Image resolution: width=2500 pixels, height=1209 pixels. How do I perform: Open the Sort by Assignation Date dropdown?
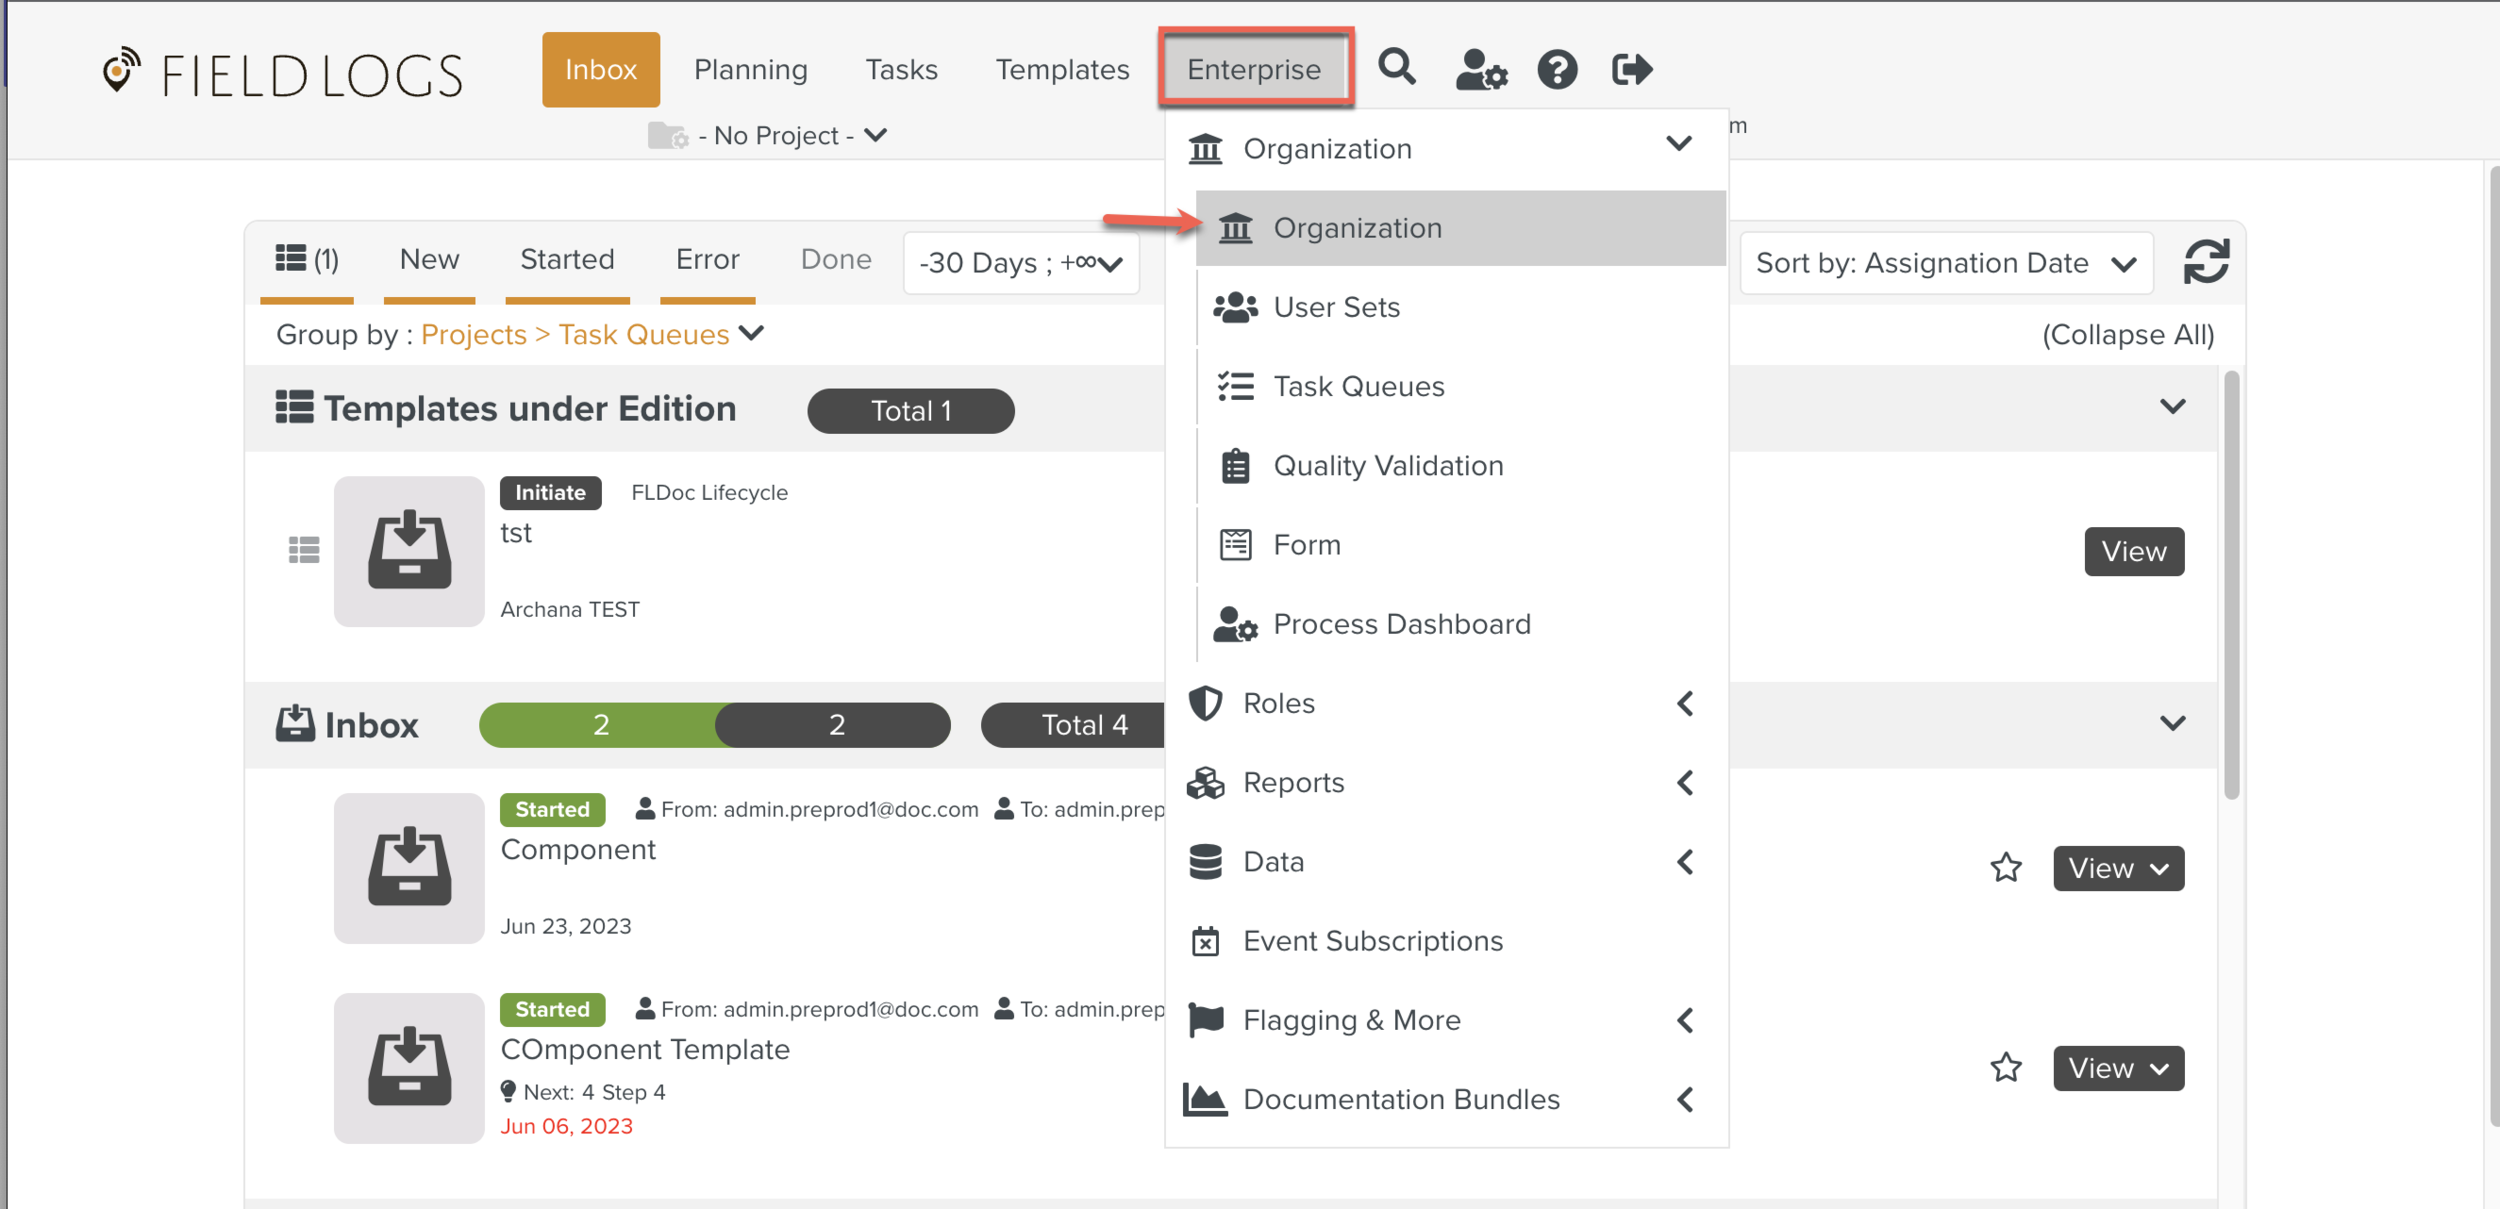coord(1945,263)
